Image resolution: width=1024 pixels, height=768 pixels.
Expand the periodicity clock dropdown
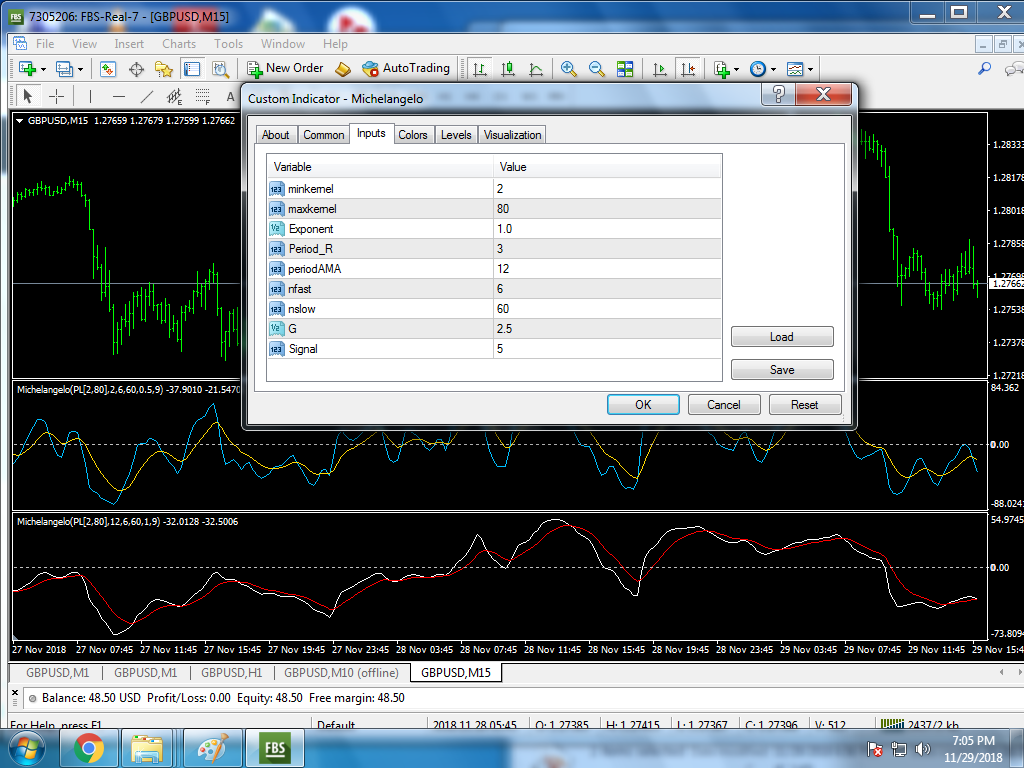(x=774, y=69)
